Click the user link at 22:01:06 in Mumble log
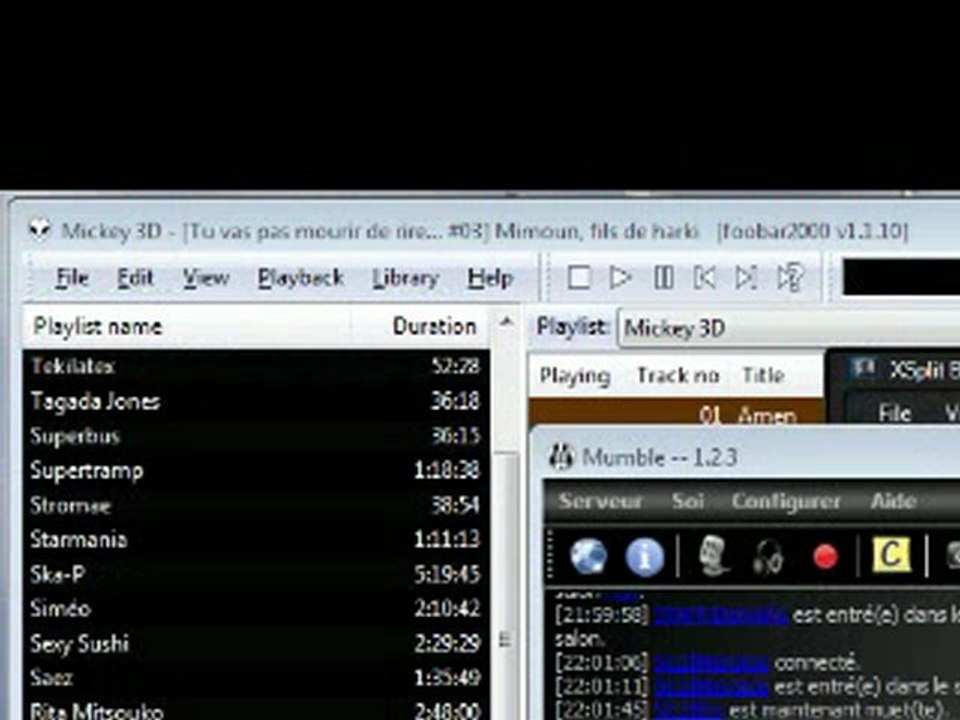The image size is (960, 720). tap(711, 662)
